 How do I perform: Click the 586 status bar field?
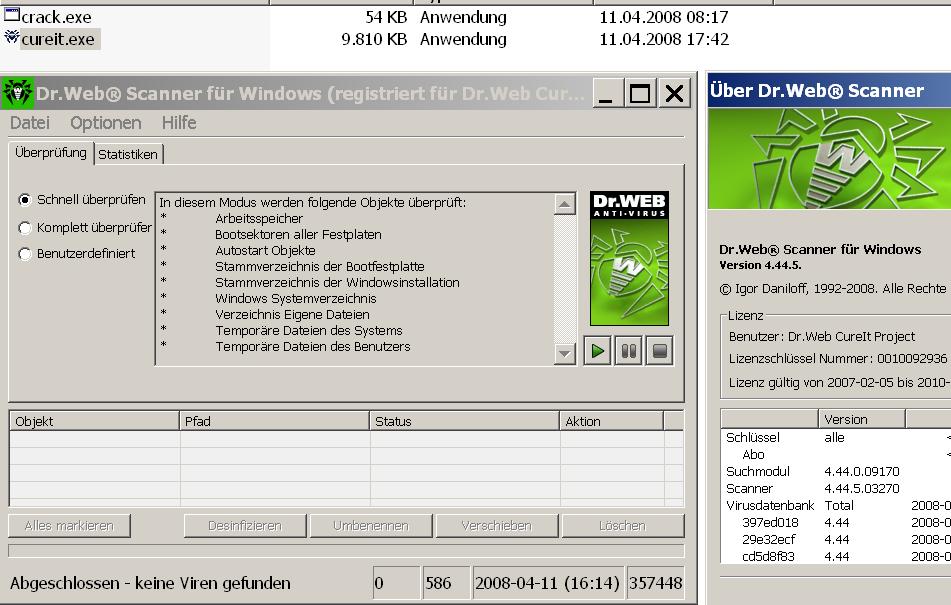point(446,583)
